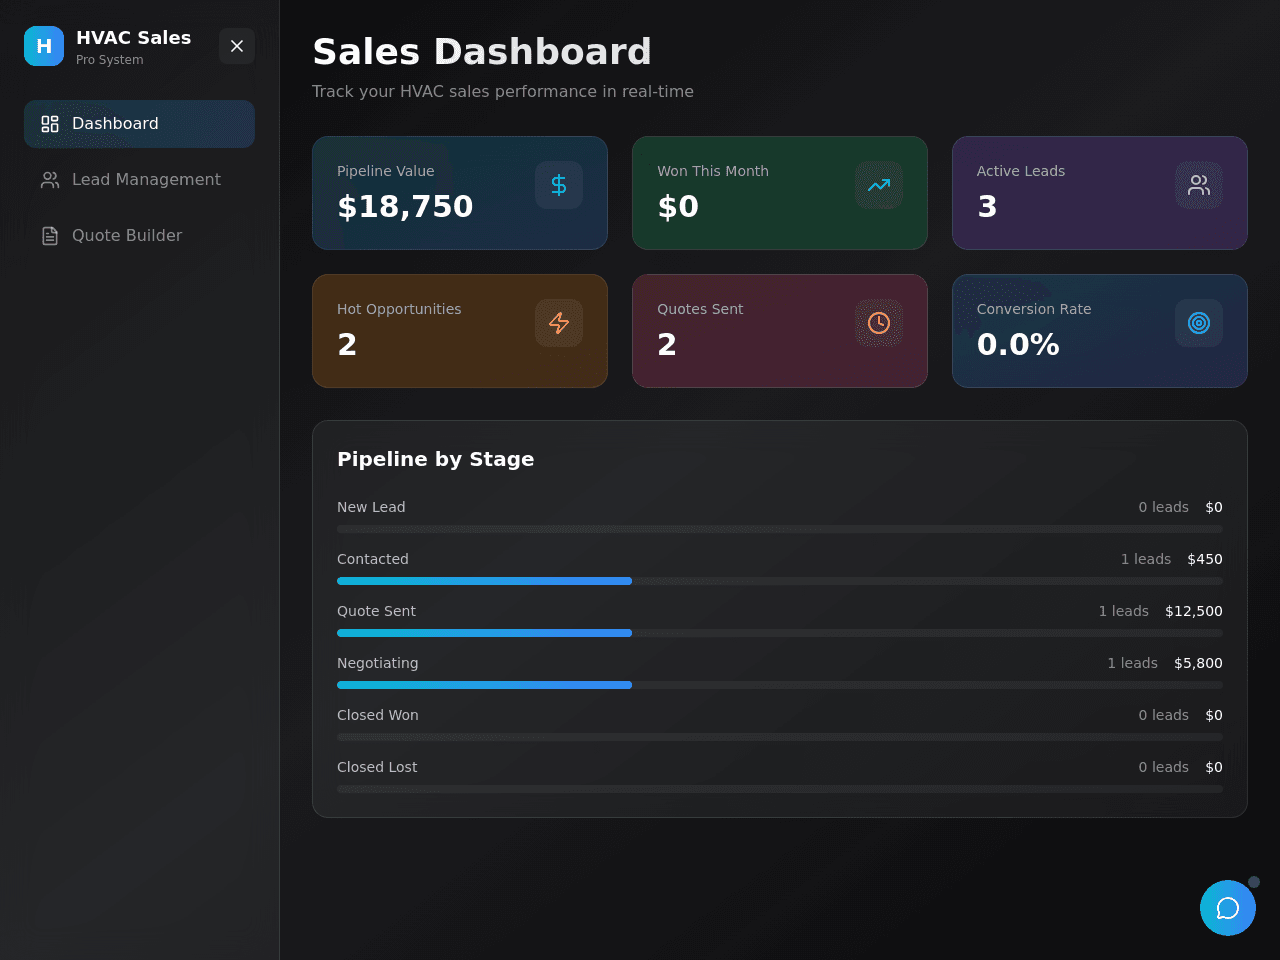Image resolution: width=1280 pixels, height=960 pixels.
Task: Click the Negotiating stage progress bar
Action: click(x=780, y=685)
